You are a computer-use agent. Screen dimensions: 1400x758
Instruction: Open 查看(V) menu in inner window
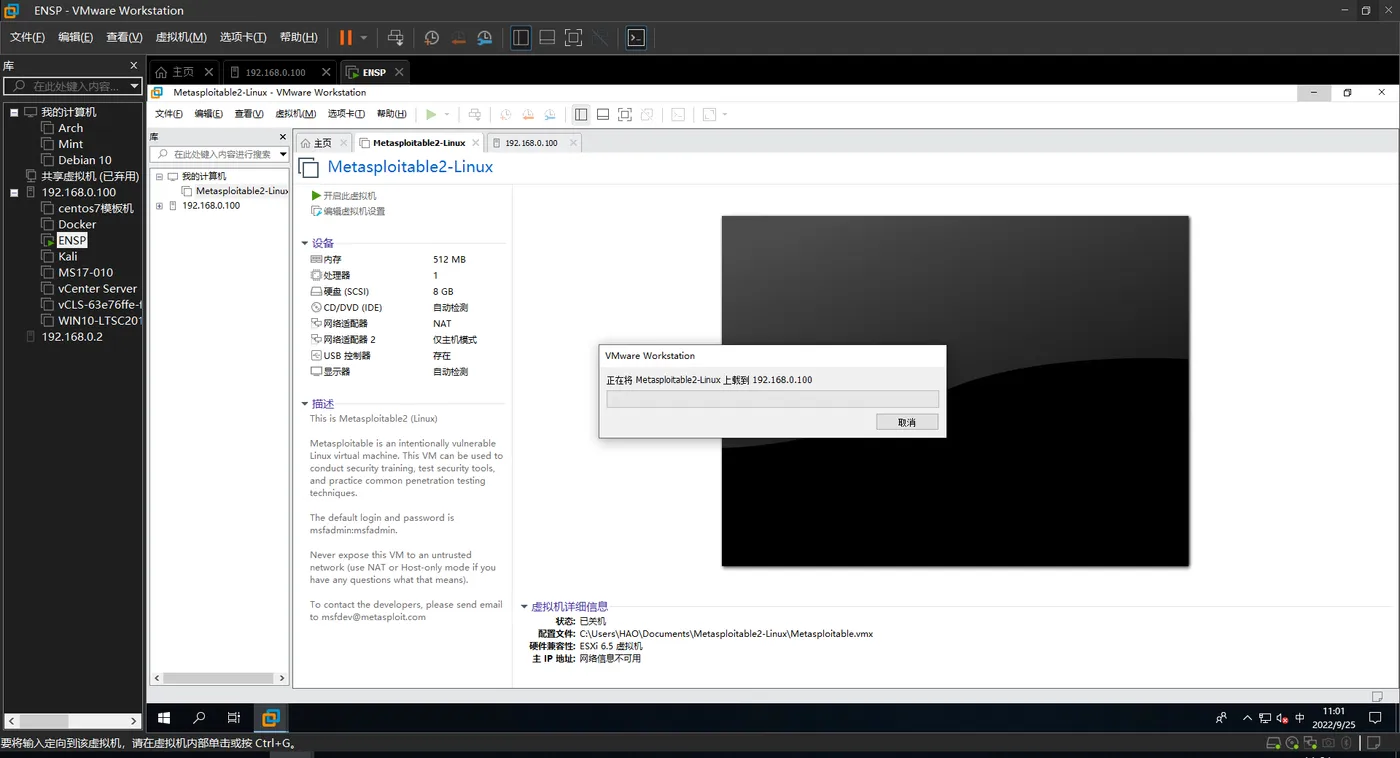249,114
